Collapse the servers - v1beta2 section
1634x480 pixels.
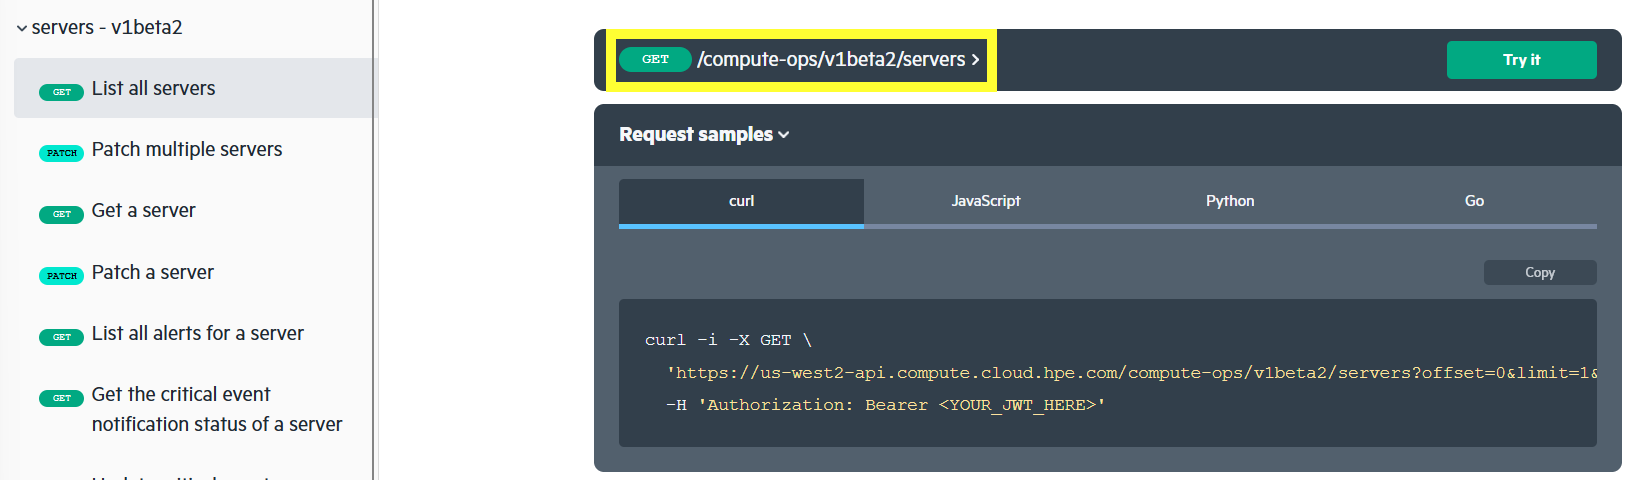(99, 27)
